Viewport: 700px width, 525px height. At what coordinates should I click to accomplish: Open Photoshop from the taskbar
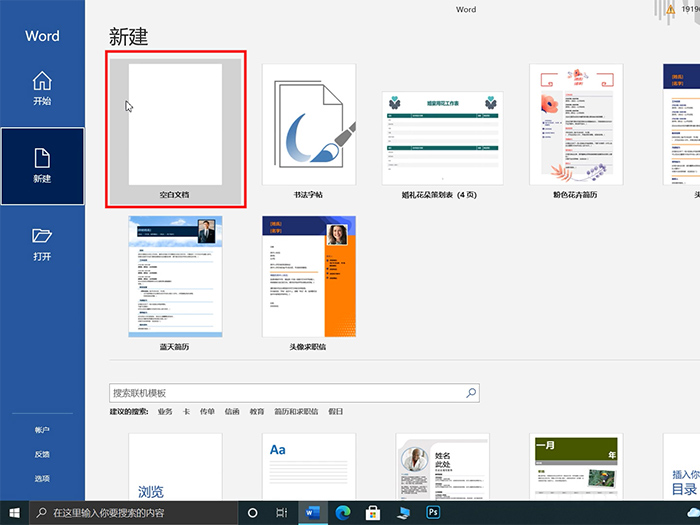coord(433,512)
